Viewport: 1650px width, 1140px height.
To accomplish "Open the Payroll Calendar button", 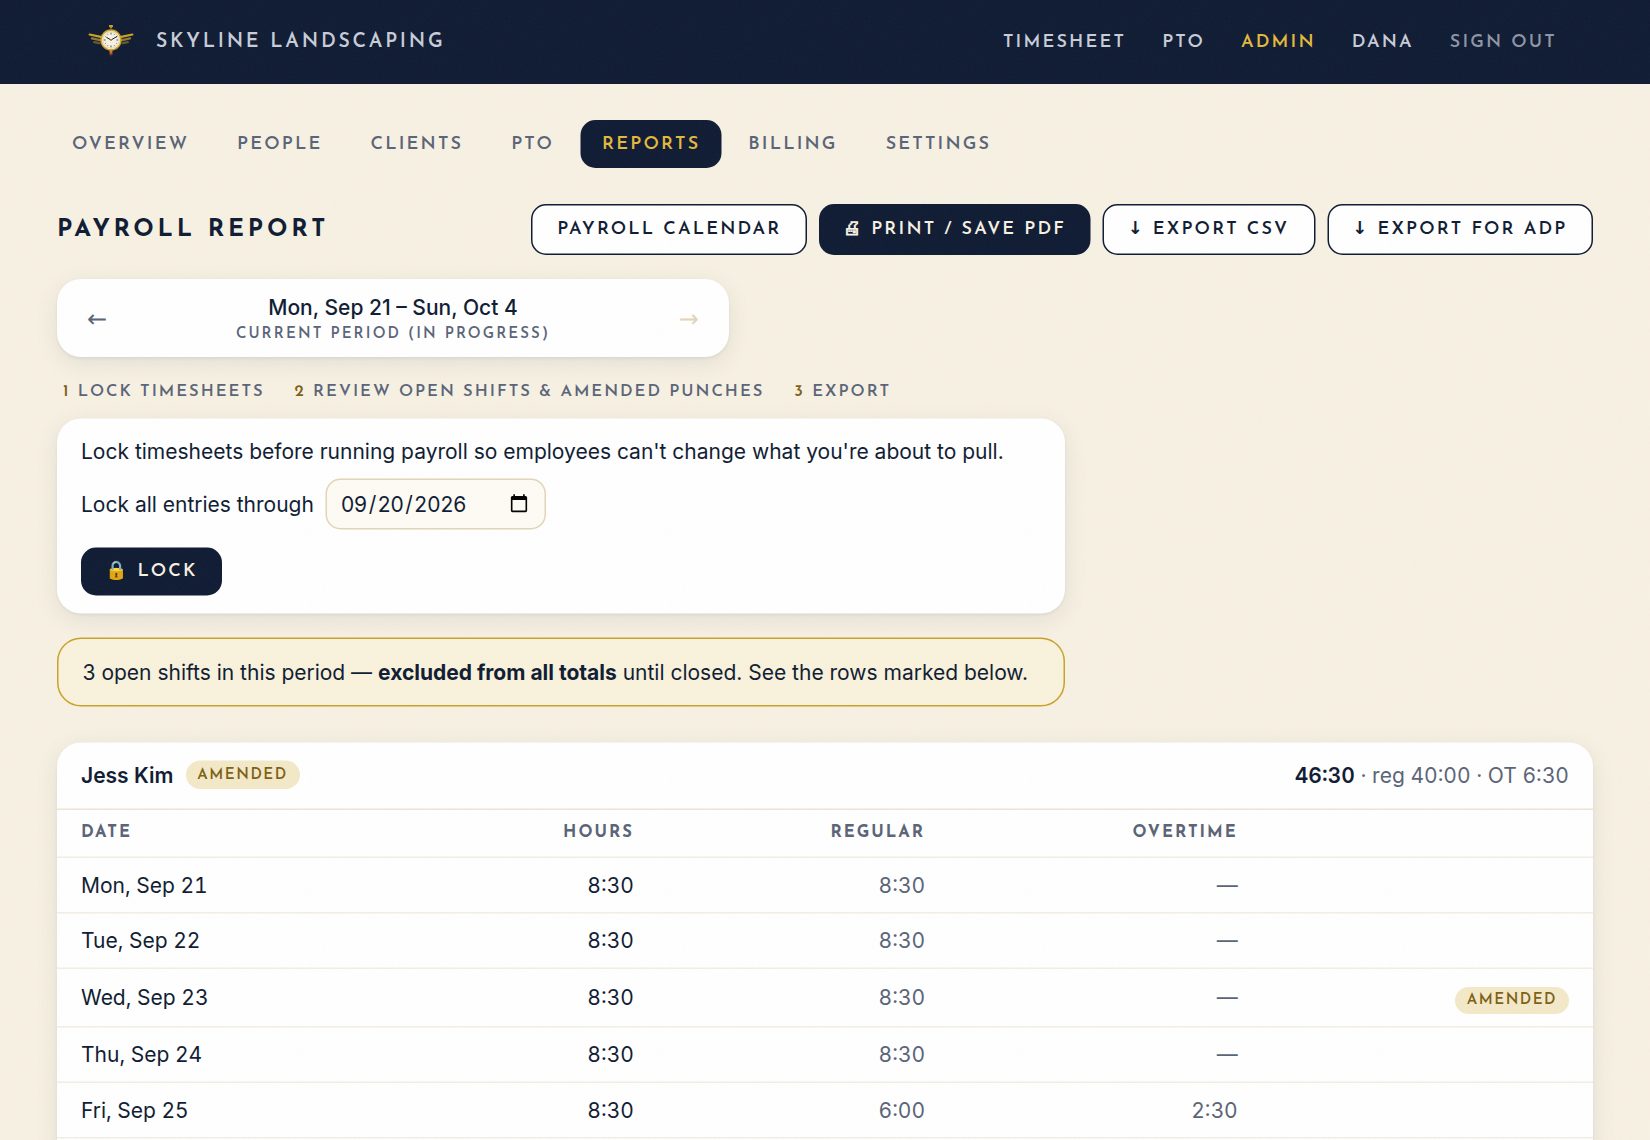I will click(x=669, y=229).
